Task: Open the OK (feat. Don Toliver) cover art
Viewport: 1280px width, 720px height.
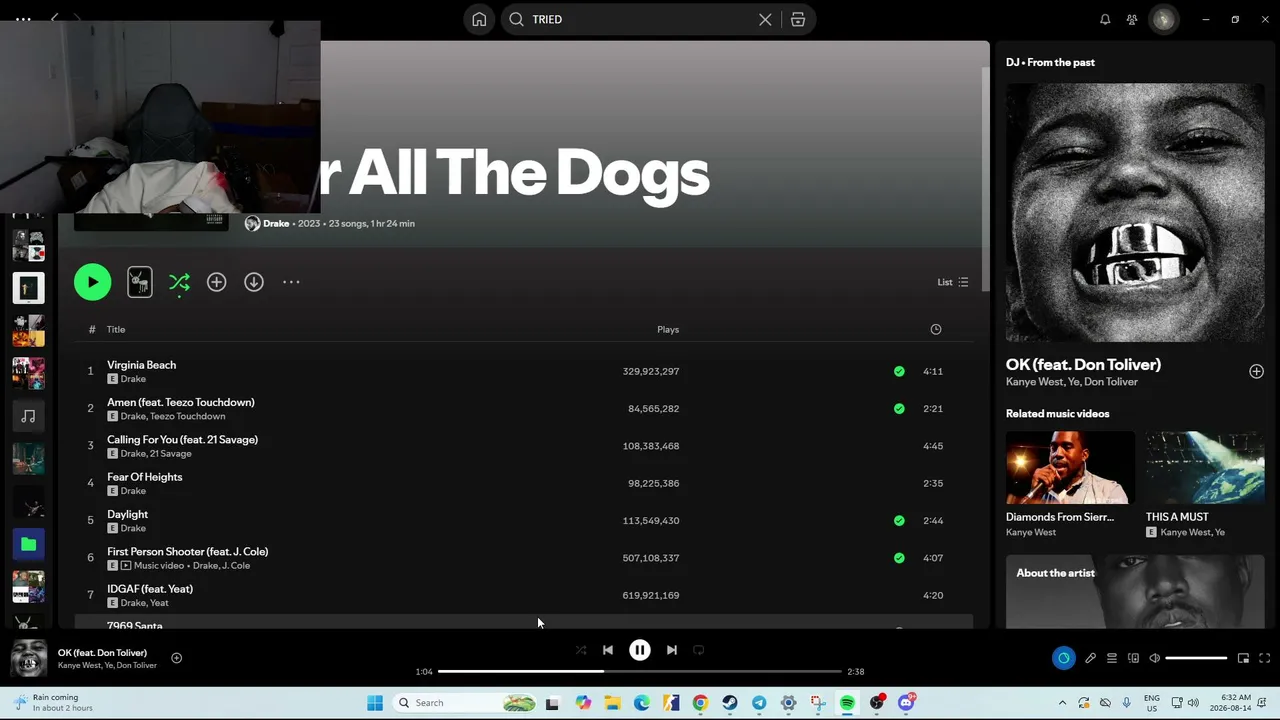Action: tap(1135, 212)
